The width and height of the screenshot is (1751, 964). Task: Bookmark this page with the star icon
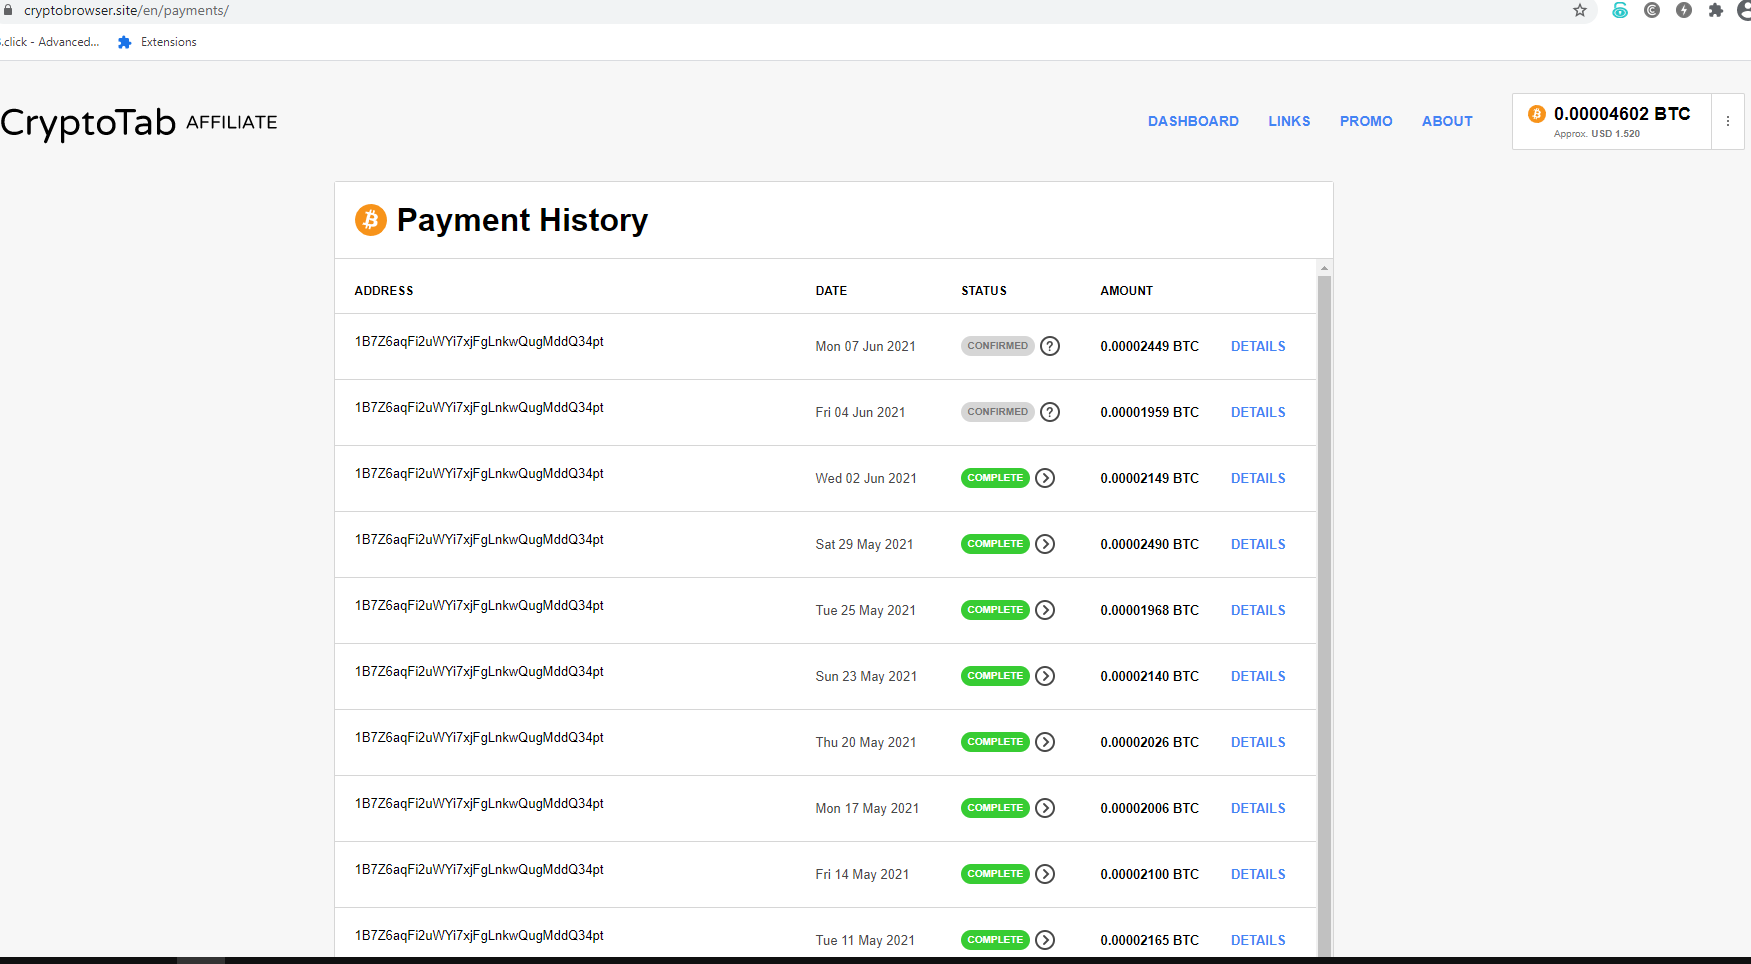[x=1580, y=11]
